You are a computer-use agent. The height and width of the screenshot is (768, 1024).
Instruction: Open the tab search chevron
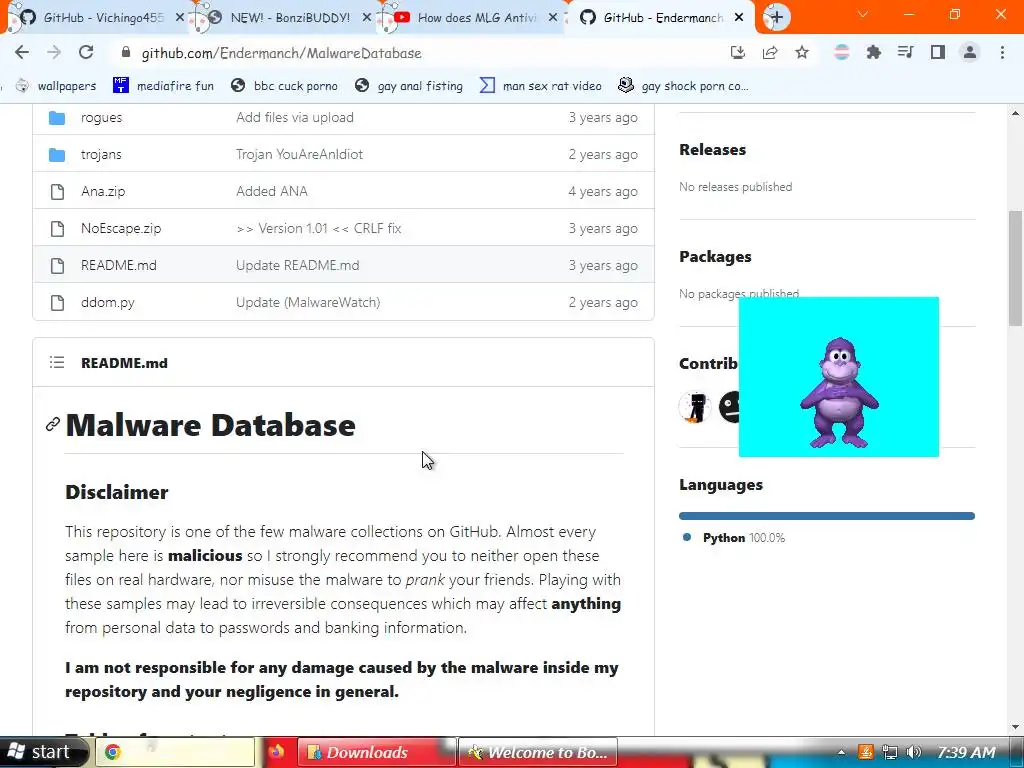(x=863, y=14)
